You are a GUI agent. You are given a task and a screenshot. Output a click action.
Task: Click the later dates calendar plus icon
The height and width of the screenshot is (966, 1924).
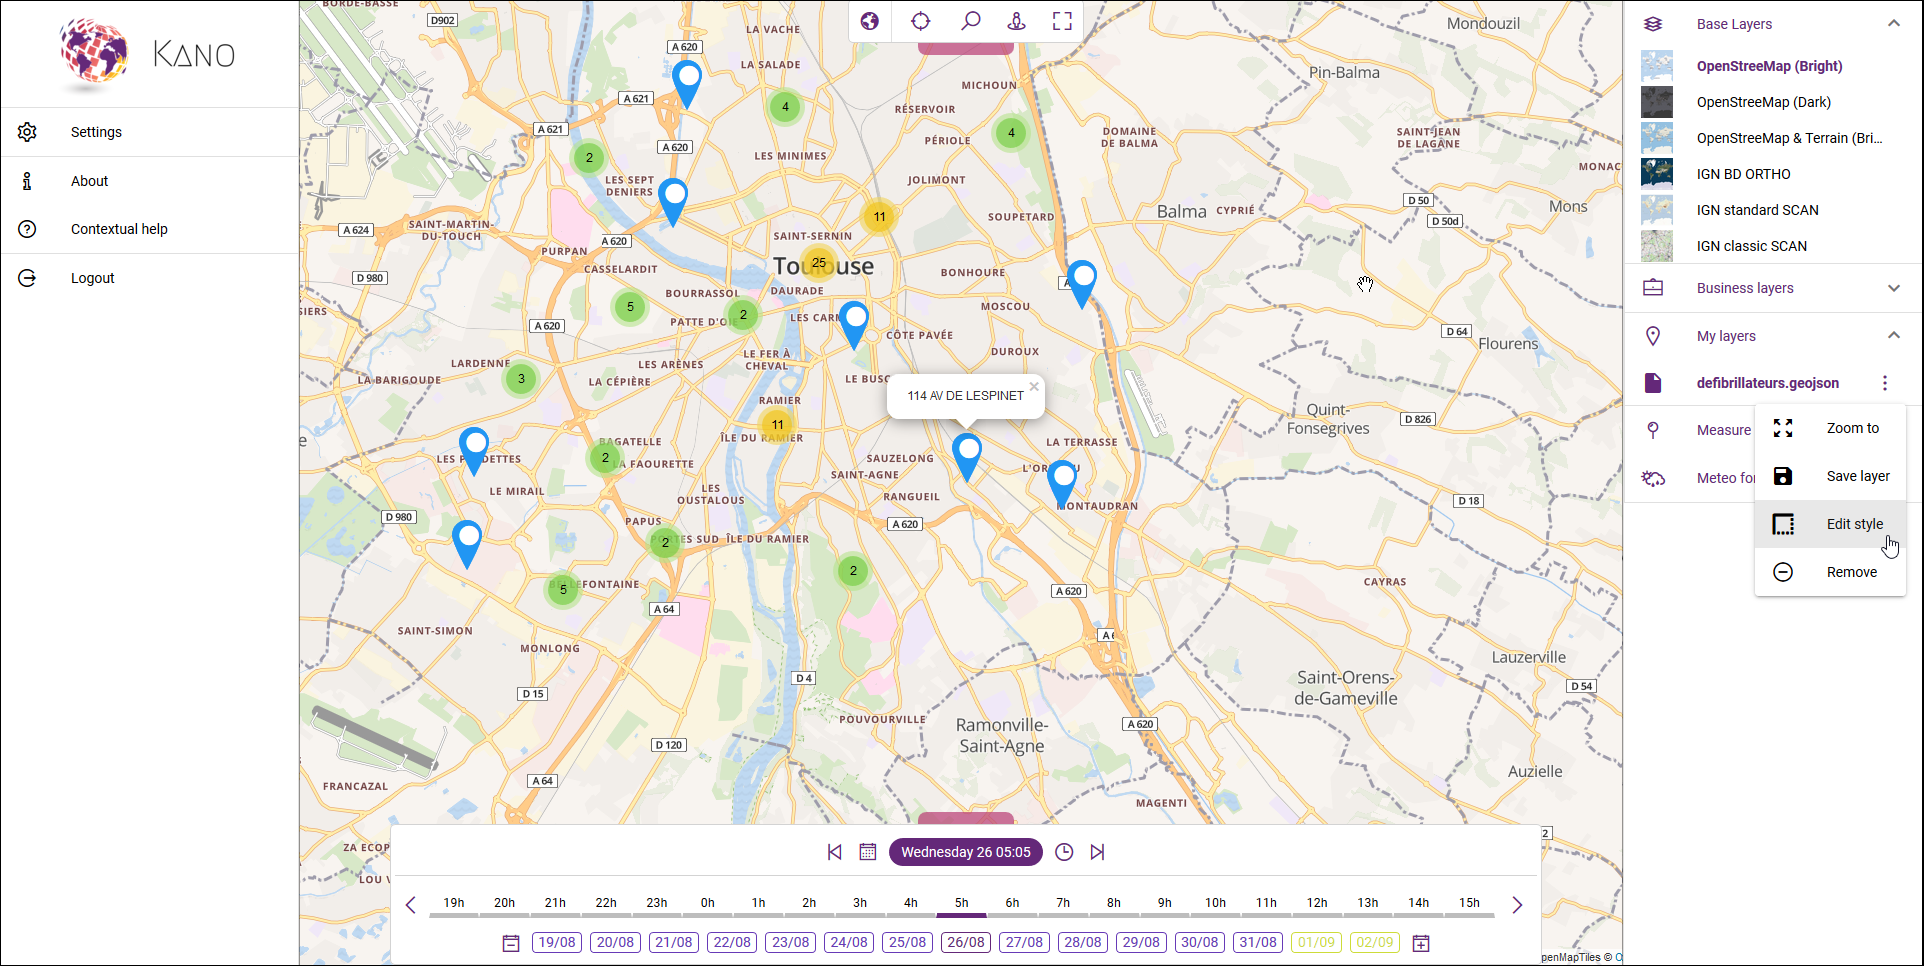1421,943
